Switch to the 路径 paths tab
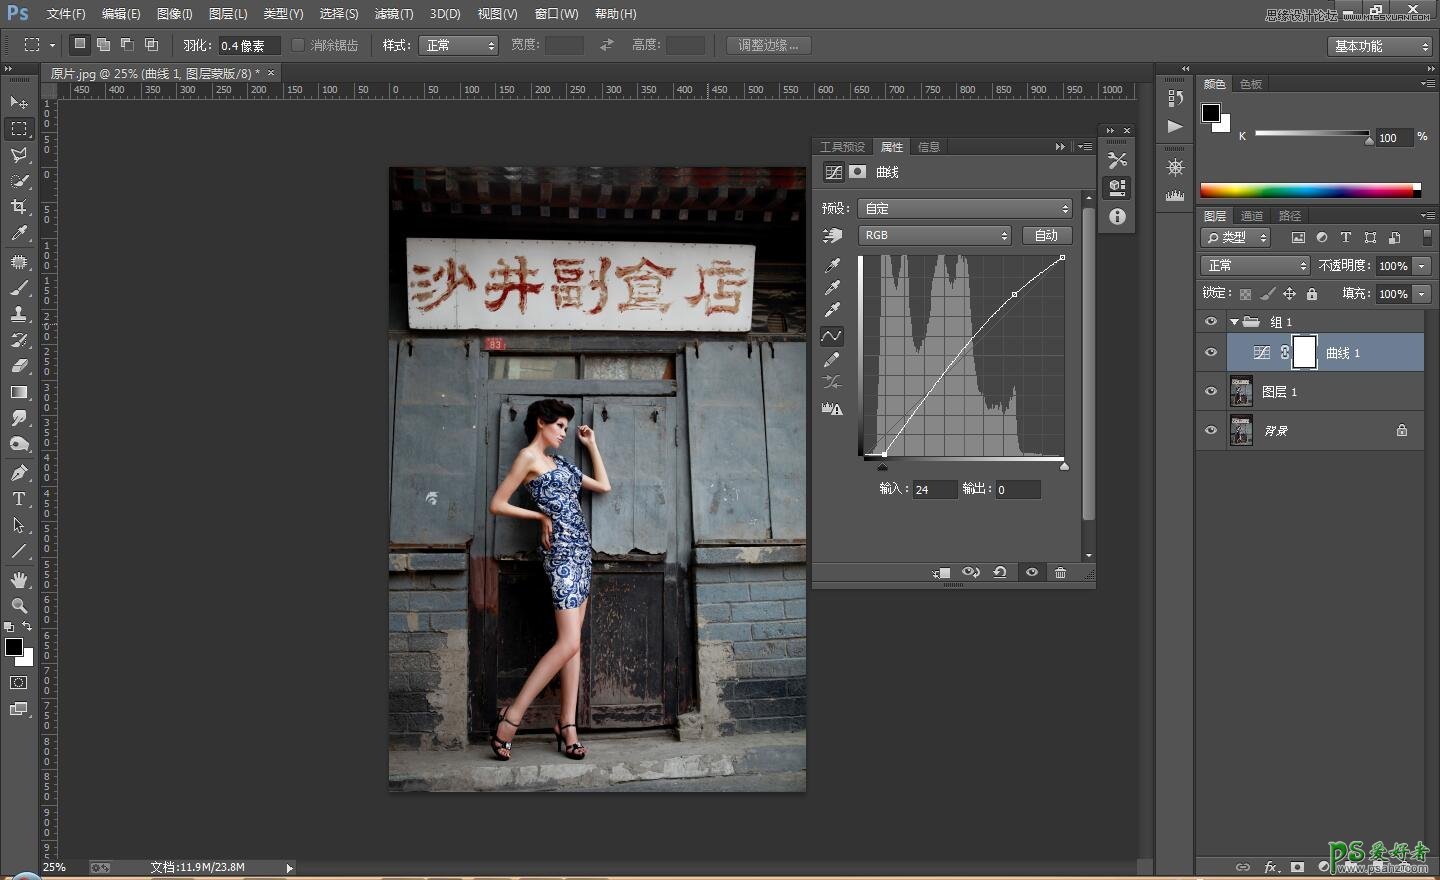This screenshot has width=1440, height=880. point(1290,216)
